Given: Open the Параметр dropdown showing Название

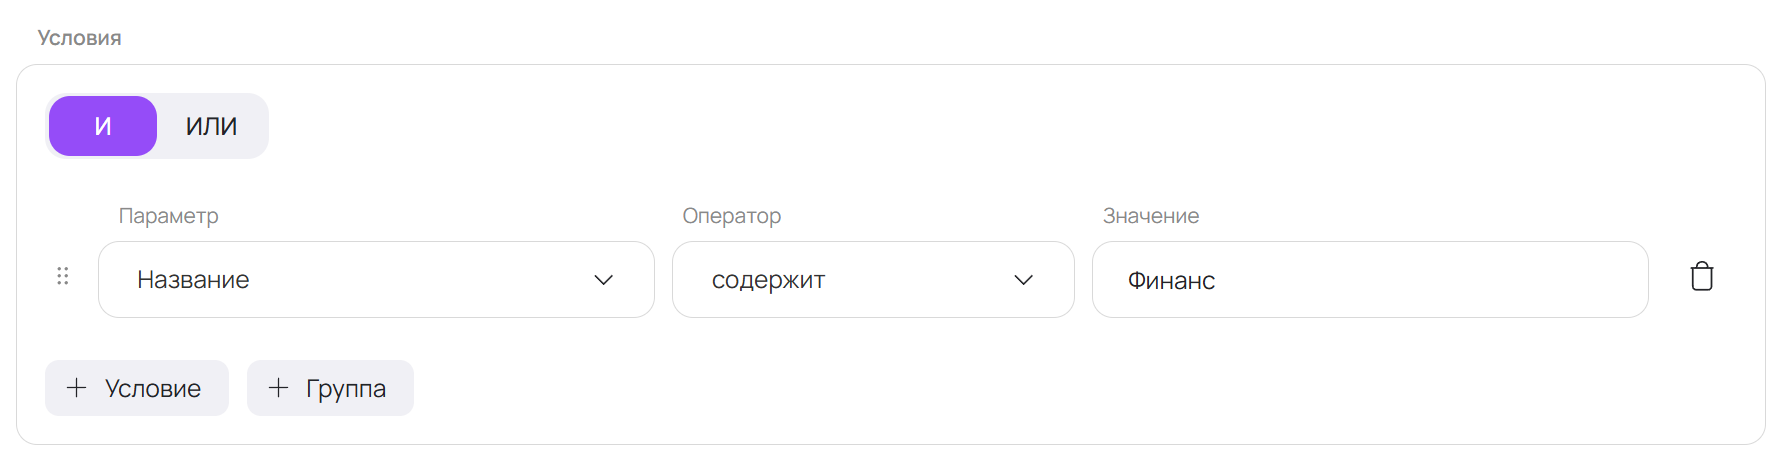Looking at the screenshot, I should (x=375, y=280).
